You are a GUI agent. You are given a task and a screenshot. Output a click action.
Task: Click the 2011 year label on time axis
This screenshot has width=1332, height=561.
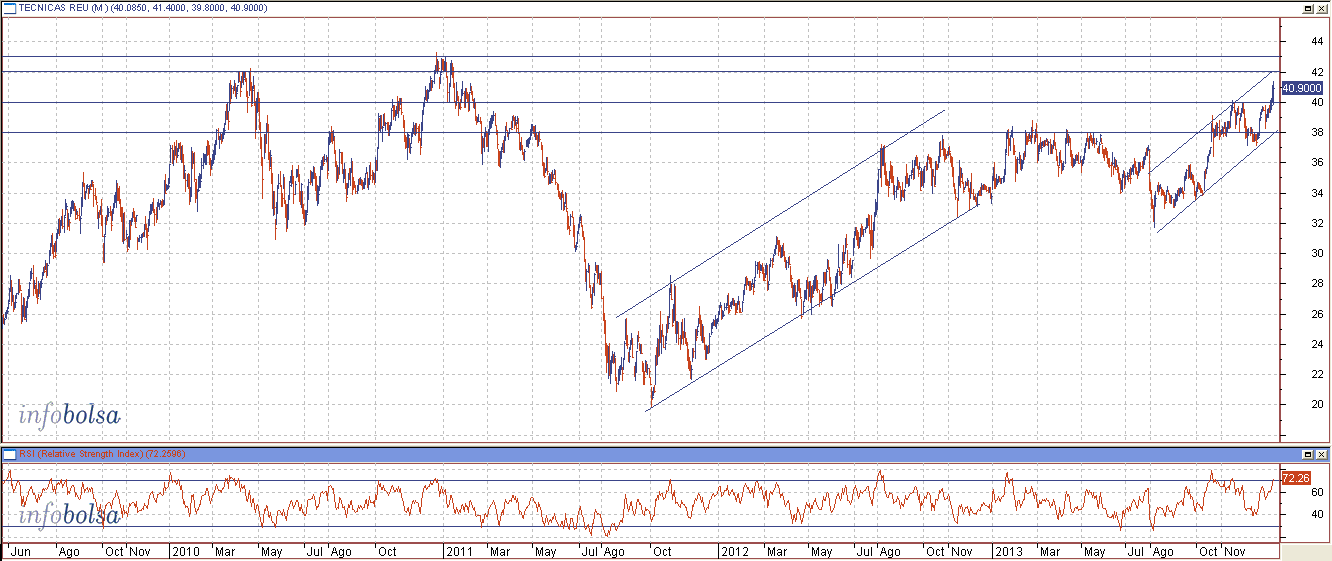[459, 551]
